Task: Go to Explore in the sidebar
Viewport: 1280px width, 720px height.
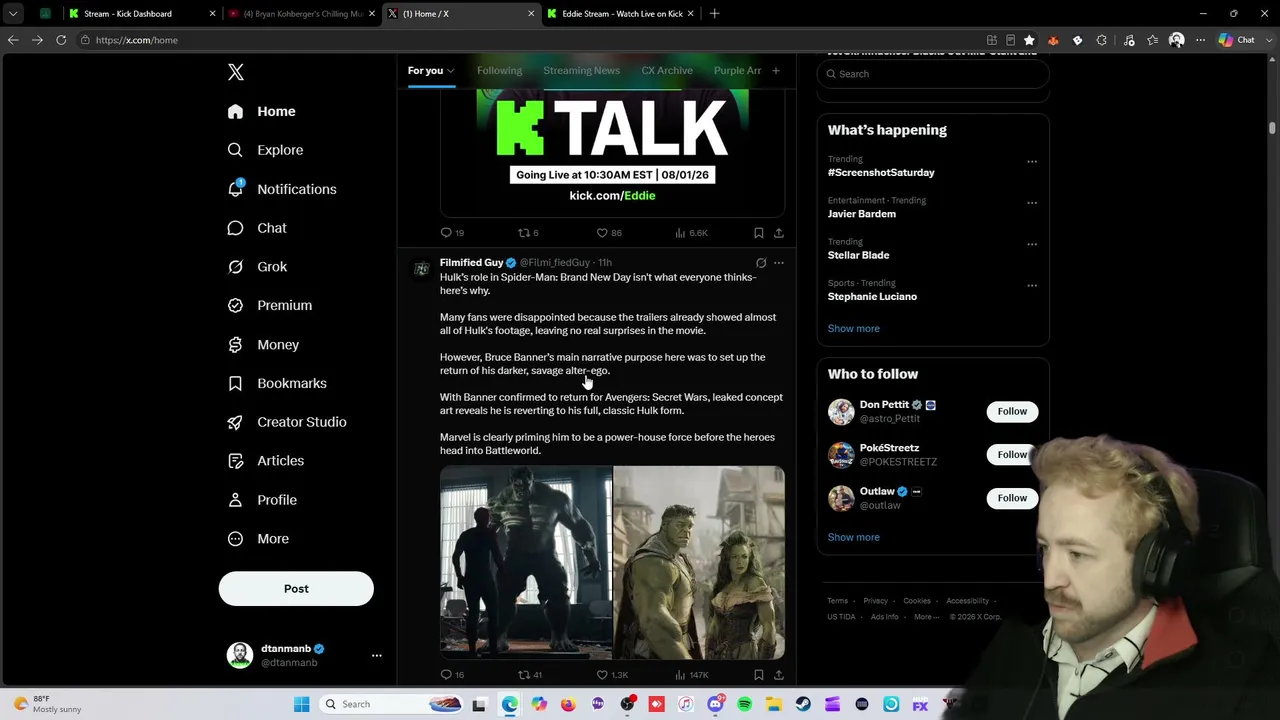Action: pos(266,150)
